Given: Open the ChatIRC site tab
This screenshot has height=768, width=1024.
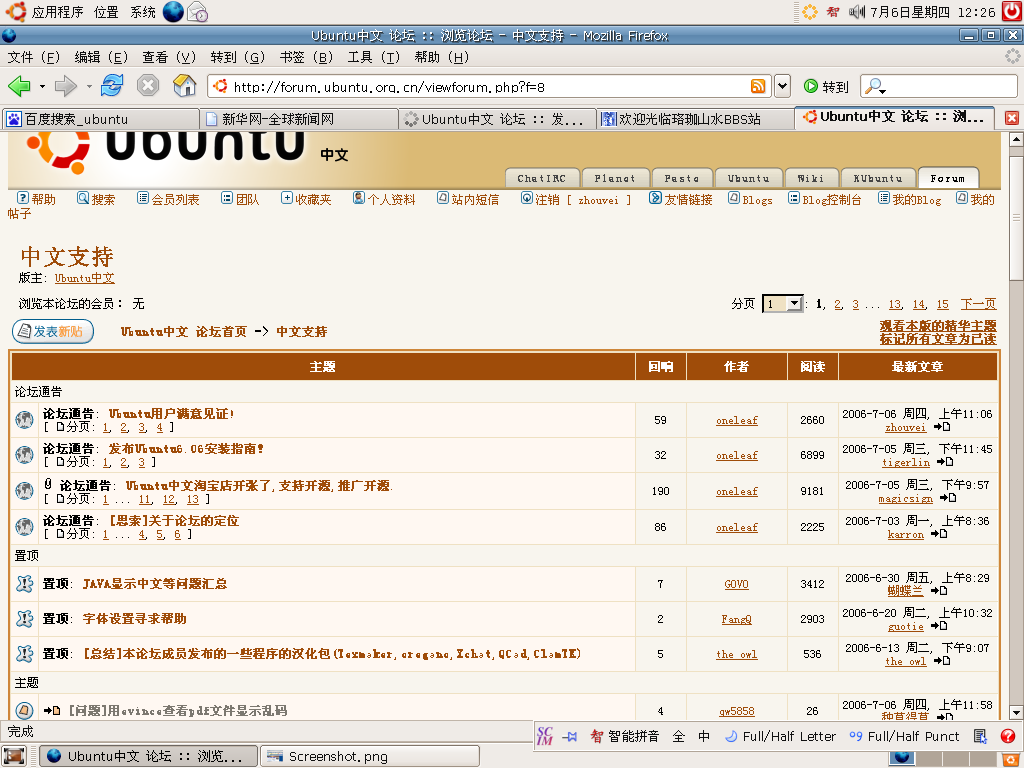Looking at the screenshot, I should click(x=541, y=178).
